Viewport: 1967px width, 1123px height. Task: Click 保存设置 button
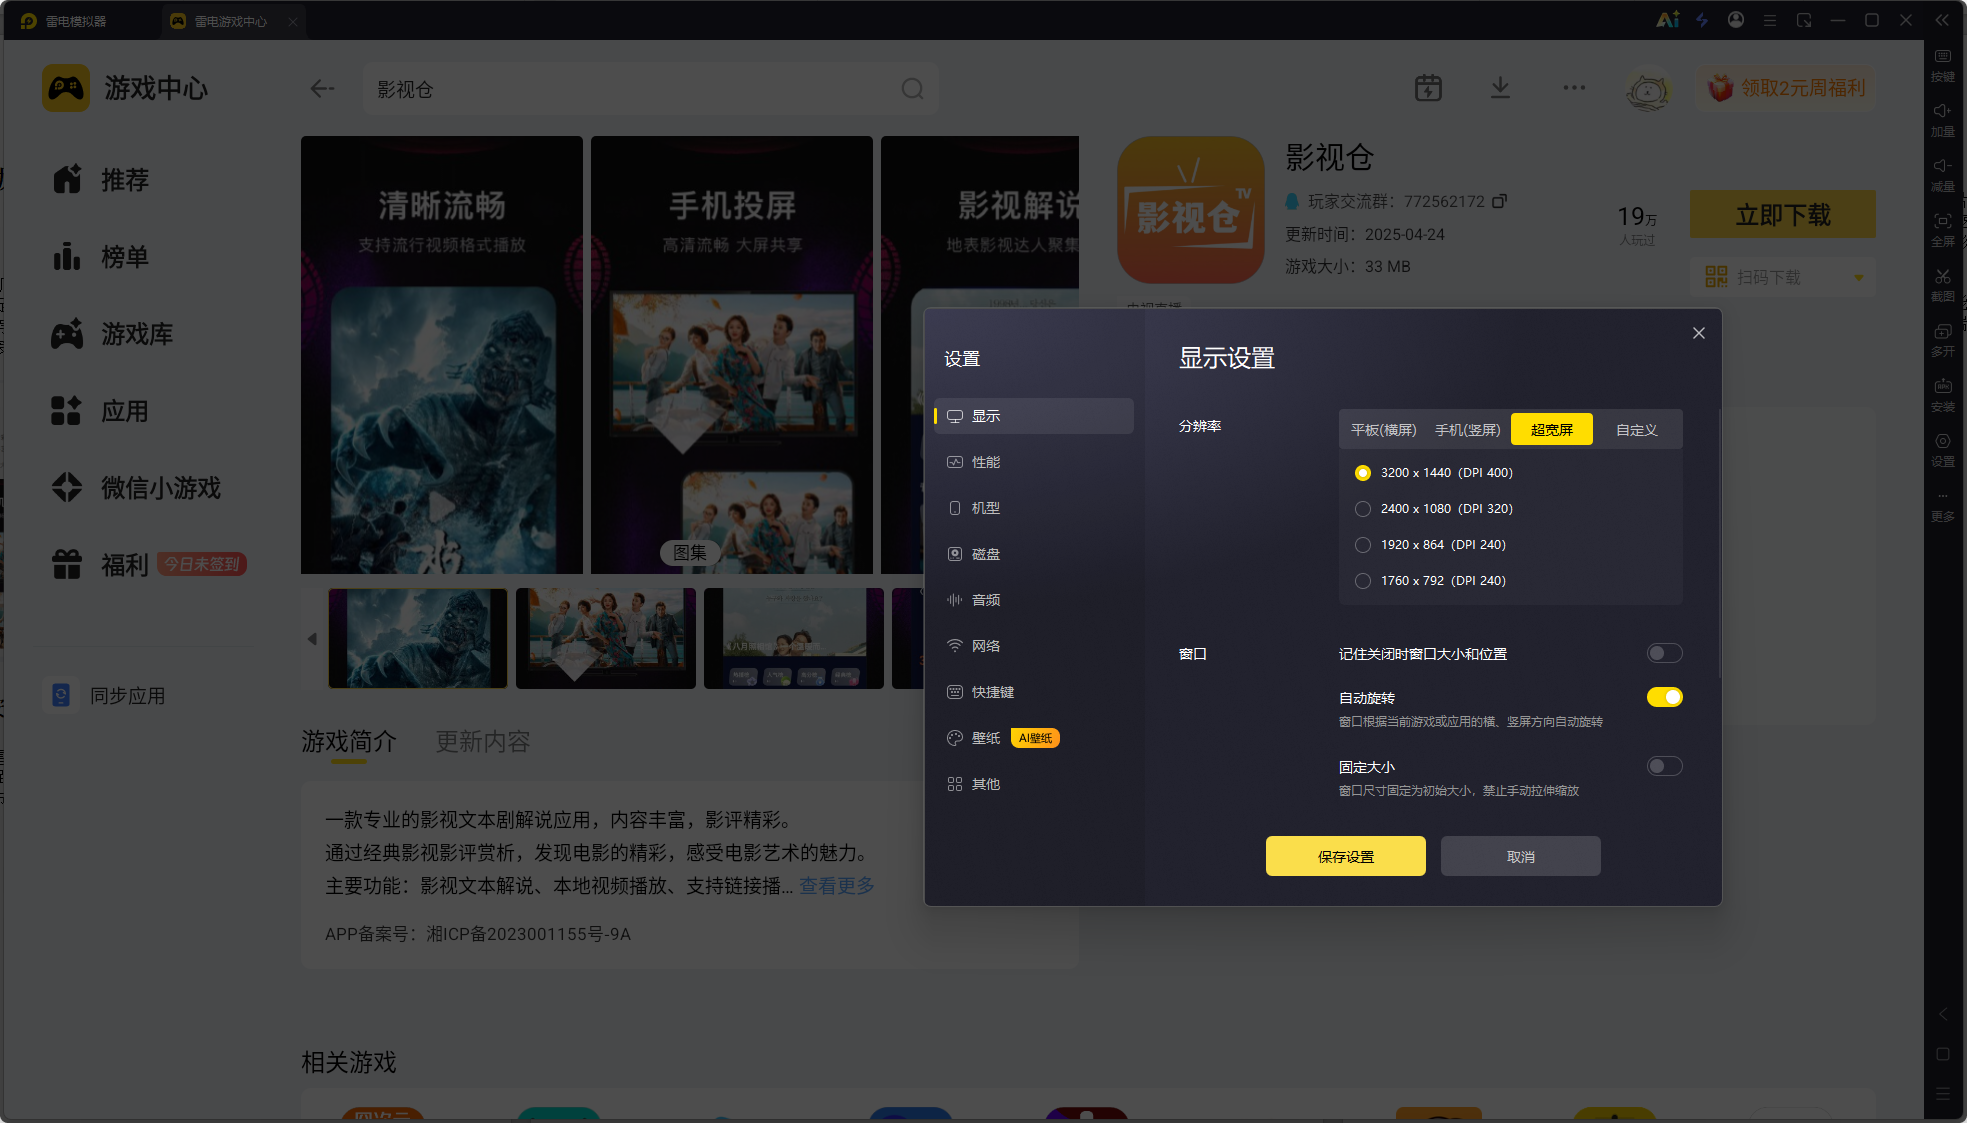(1346, 856)
